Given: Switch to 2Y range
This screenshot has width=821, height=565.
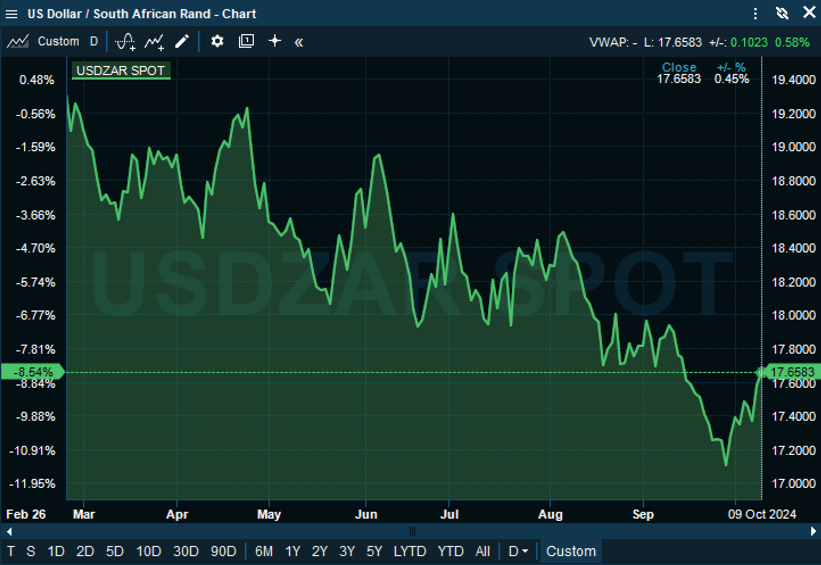Looking at the screenshot, I should pos(320,551).
